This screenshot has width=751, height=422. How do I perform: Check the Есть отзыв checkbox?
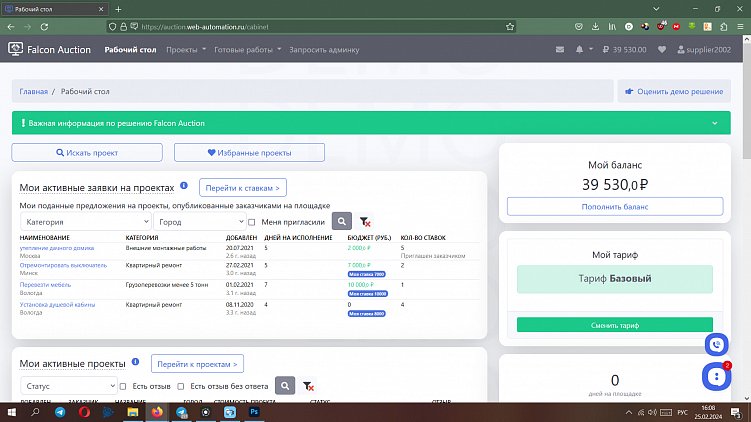coord(123,386)
